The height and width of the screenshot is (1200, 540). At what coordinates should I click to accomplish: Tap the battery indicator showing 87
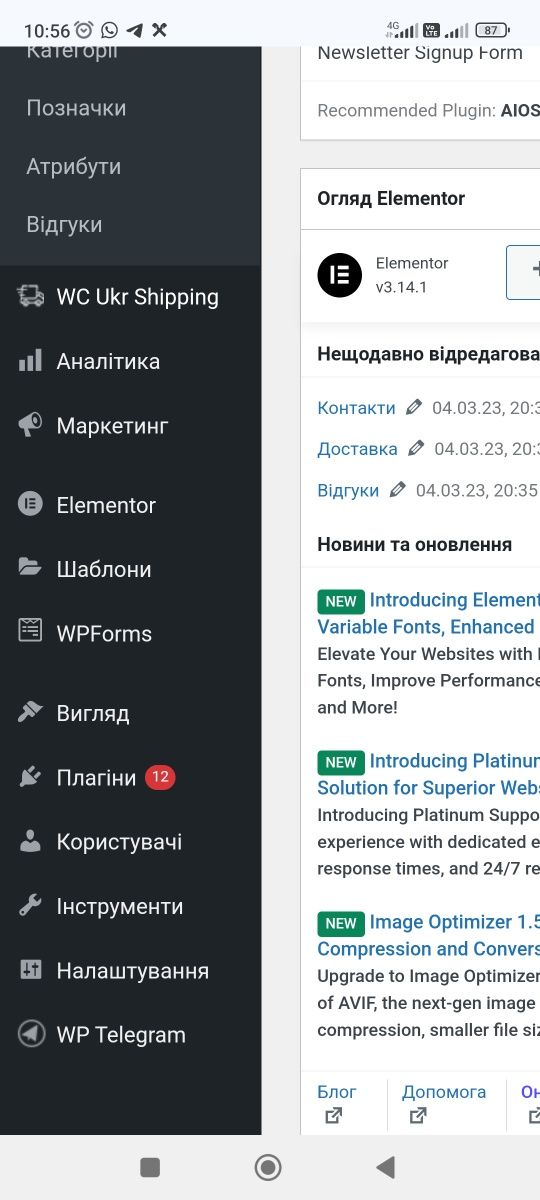click(x=491, y=30)
